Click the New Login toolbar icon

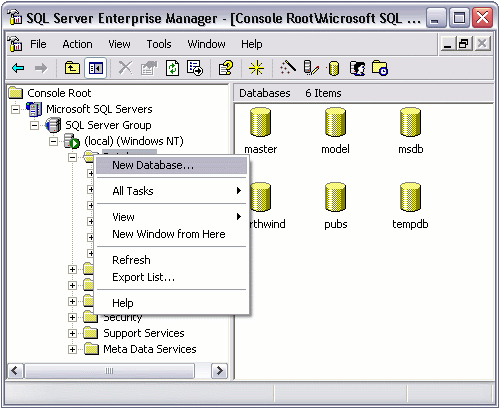(x=357, y=68)
